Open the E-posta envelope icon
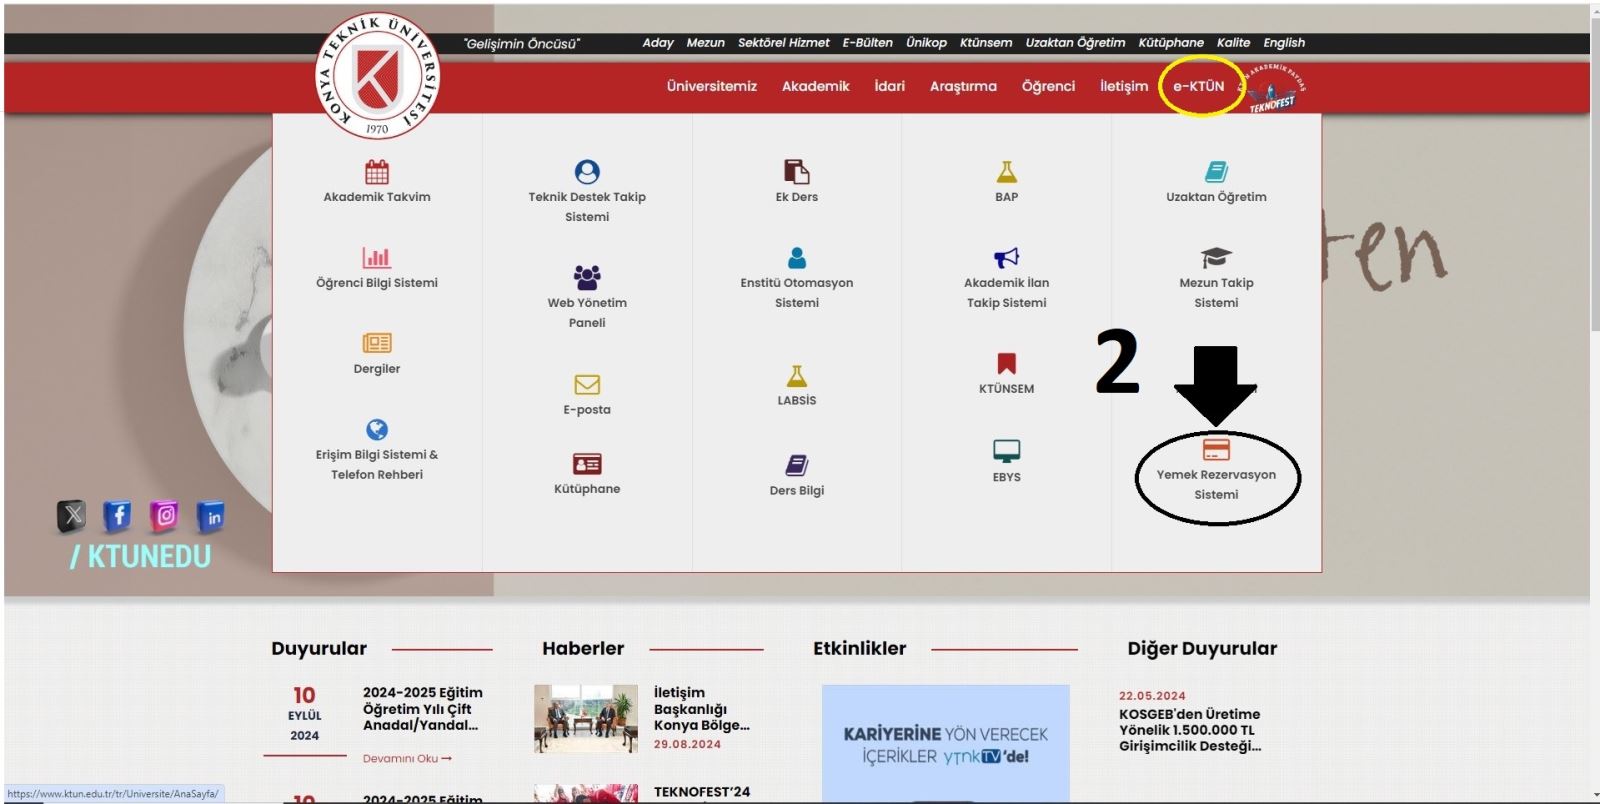 tap(587, 385)
